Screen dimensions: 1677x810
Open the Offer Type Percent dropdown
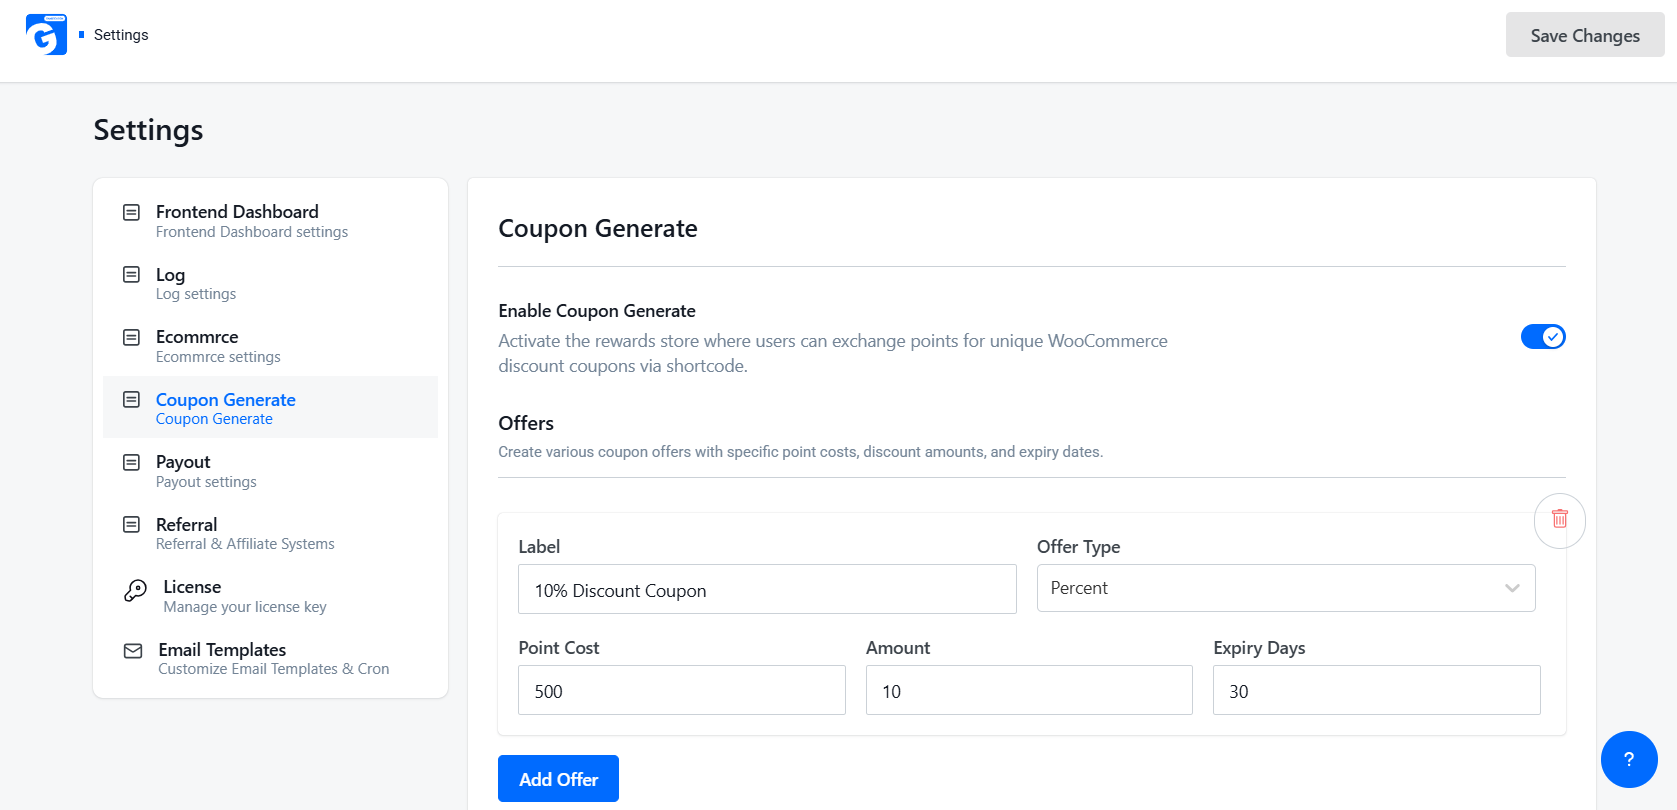pos(1286,588)
